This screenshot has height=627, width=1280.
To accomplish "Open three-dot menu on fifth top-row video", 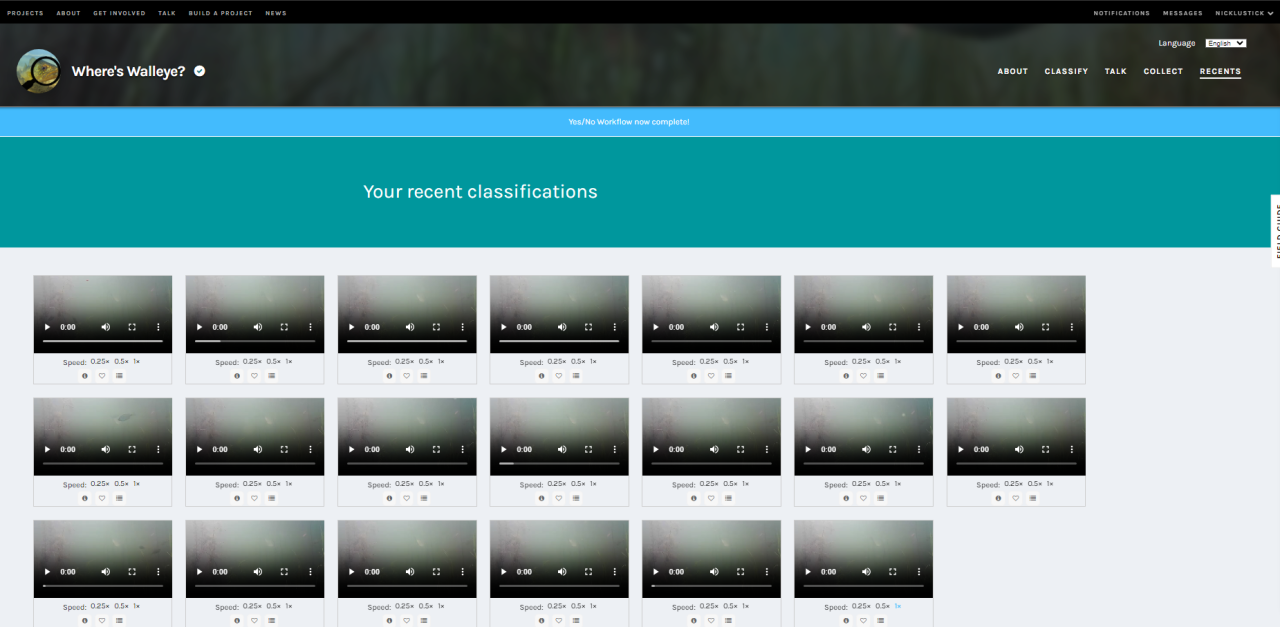I will tap(767, 327).
